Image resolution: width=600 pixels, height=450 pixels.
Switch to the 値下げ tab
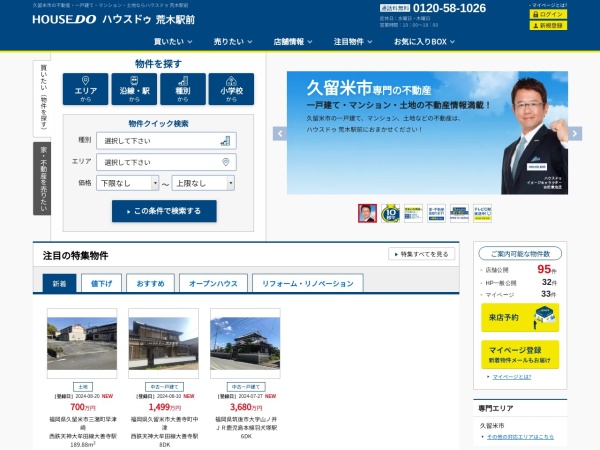pyautogui.click(x=101, y=284)
